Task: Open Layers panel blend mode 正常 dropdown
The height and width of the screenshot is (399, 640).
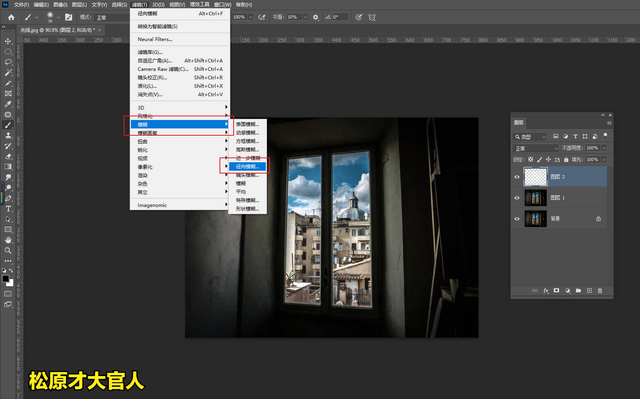Action: point(536,148)
